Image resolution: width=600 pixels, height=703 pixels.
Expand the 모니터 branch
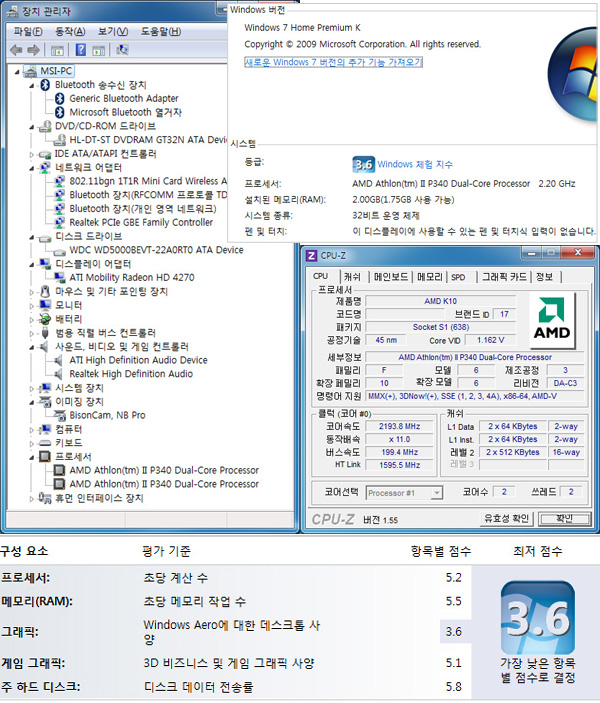(x=32, y=306)
